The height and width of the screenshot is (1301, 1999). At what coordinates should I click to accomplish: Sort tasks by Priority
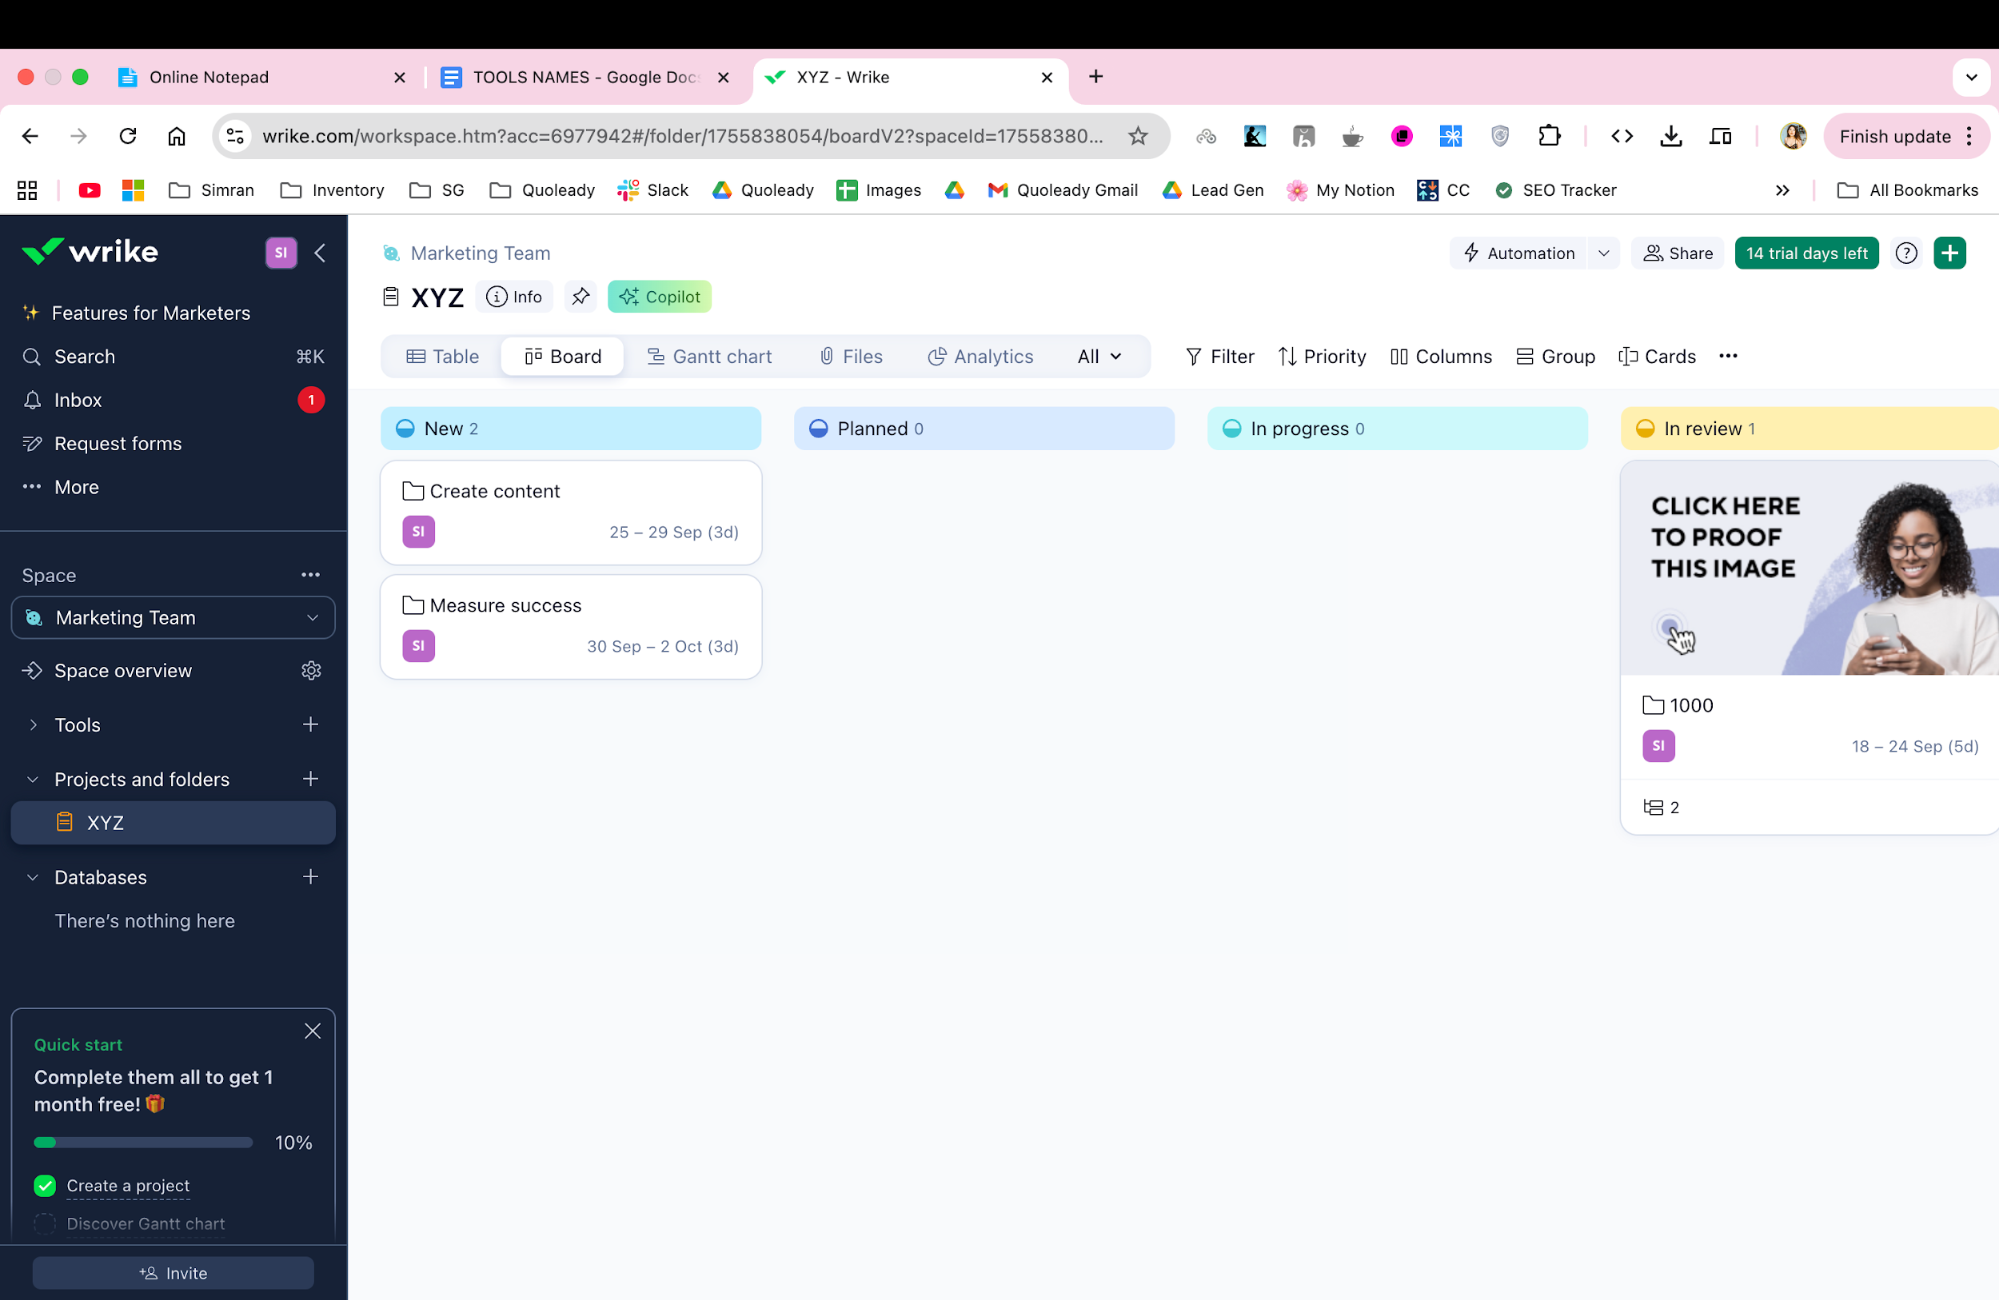coord(1322,356)
